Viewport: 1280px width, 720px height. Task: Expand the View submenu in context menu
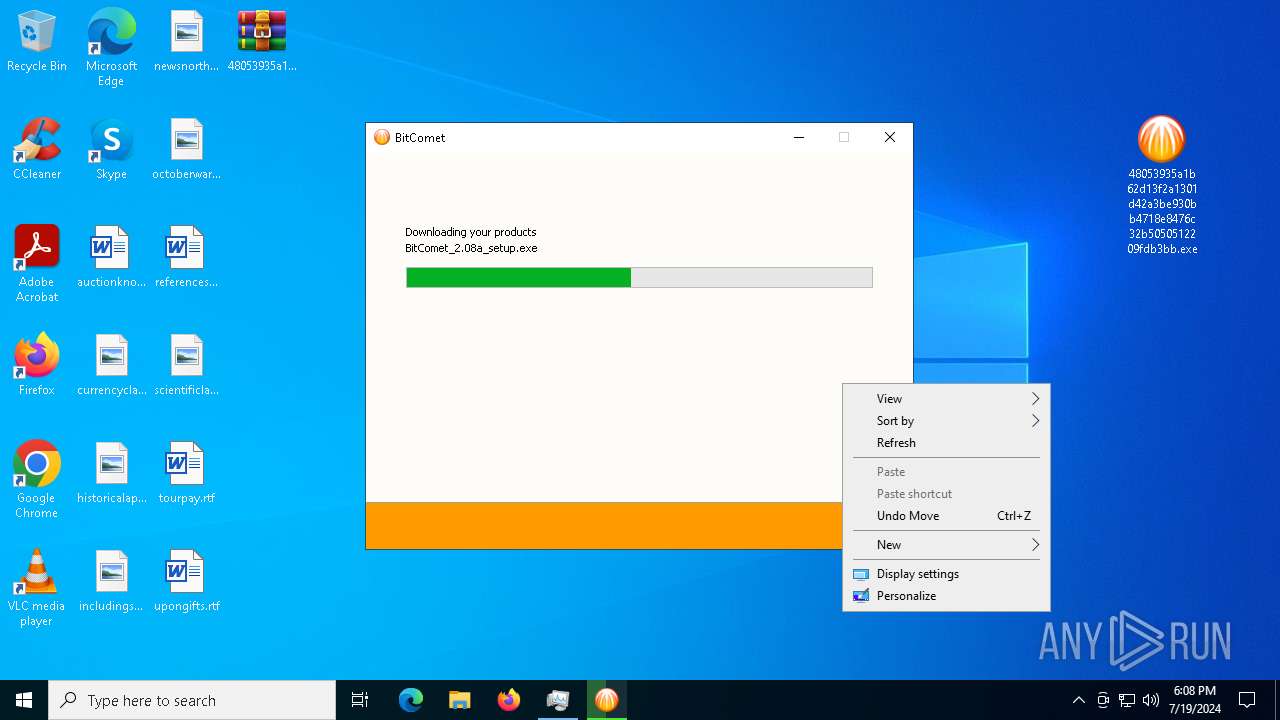[946, 399]
